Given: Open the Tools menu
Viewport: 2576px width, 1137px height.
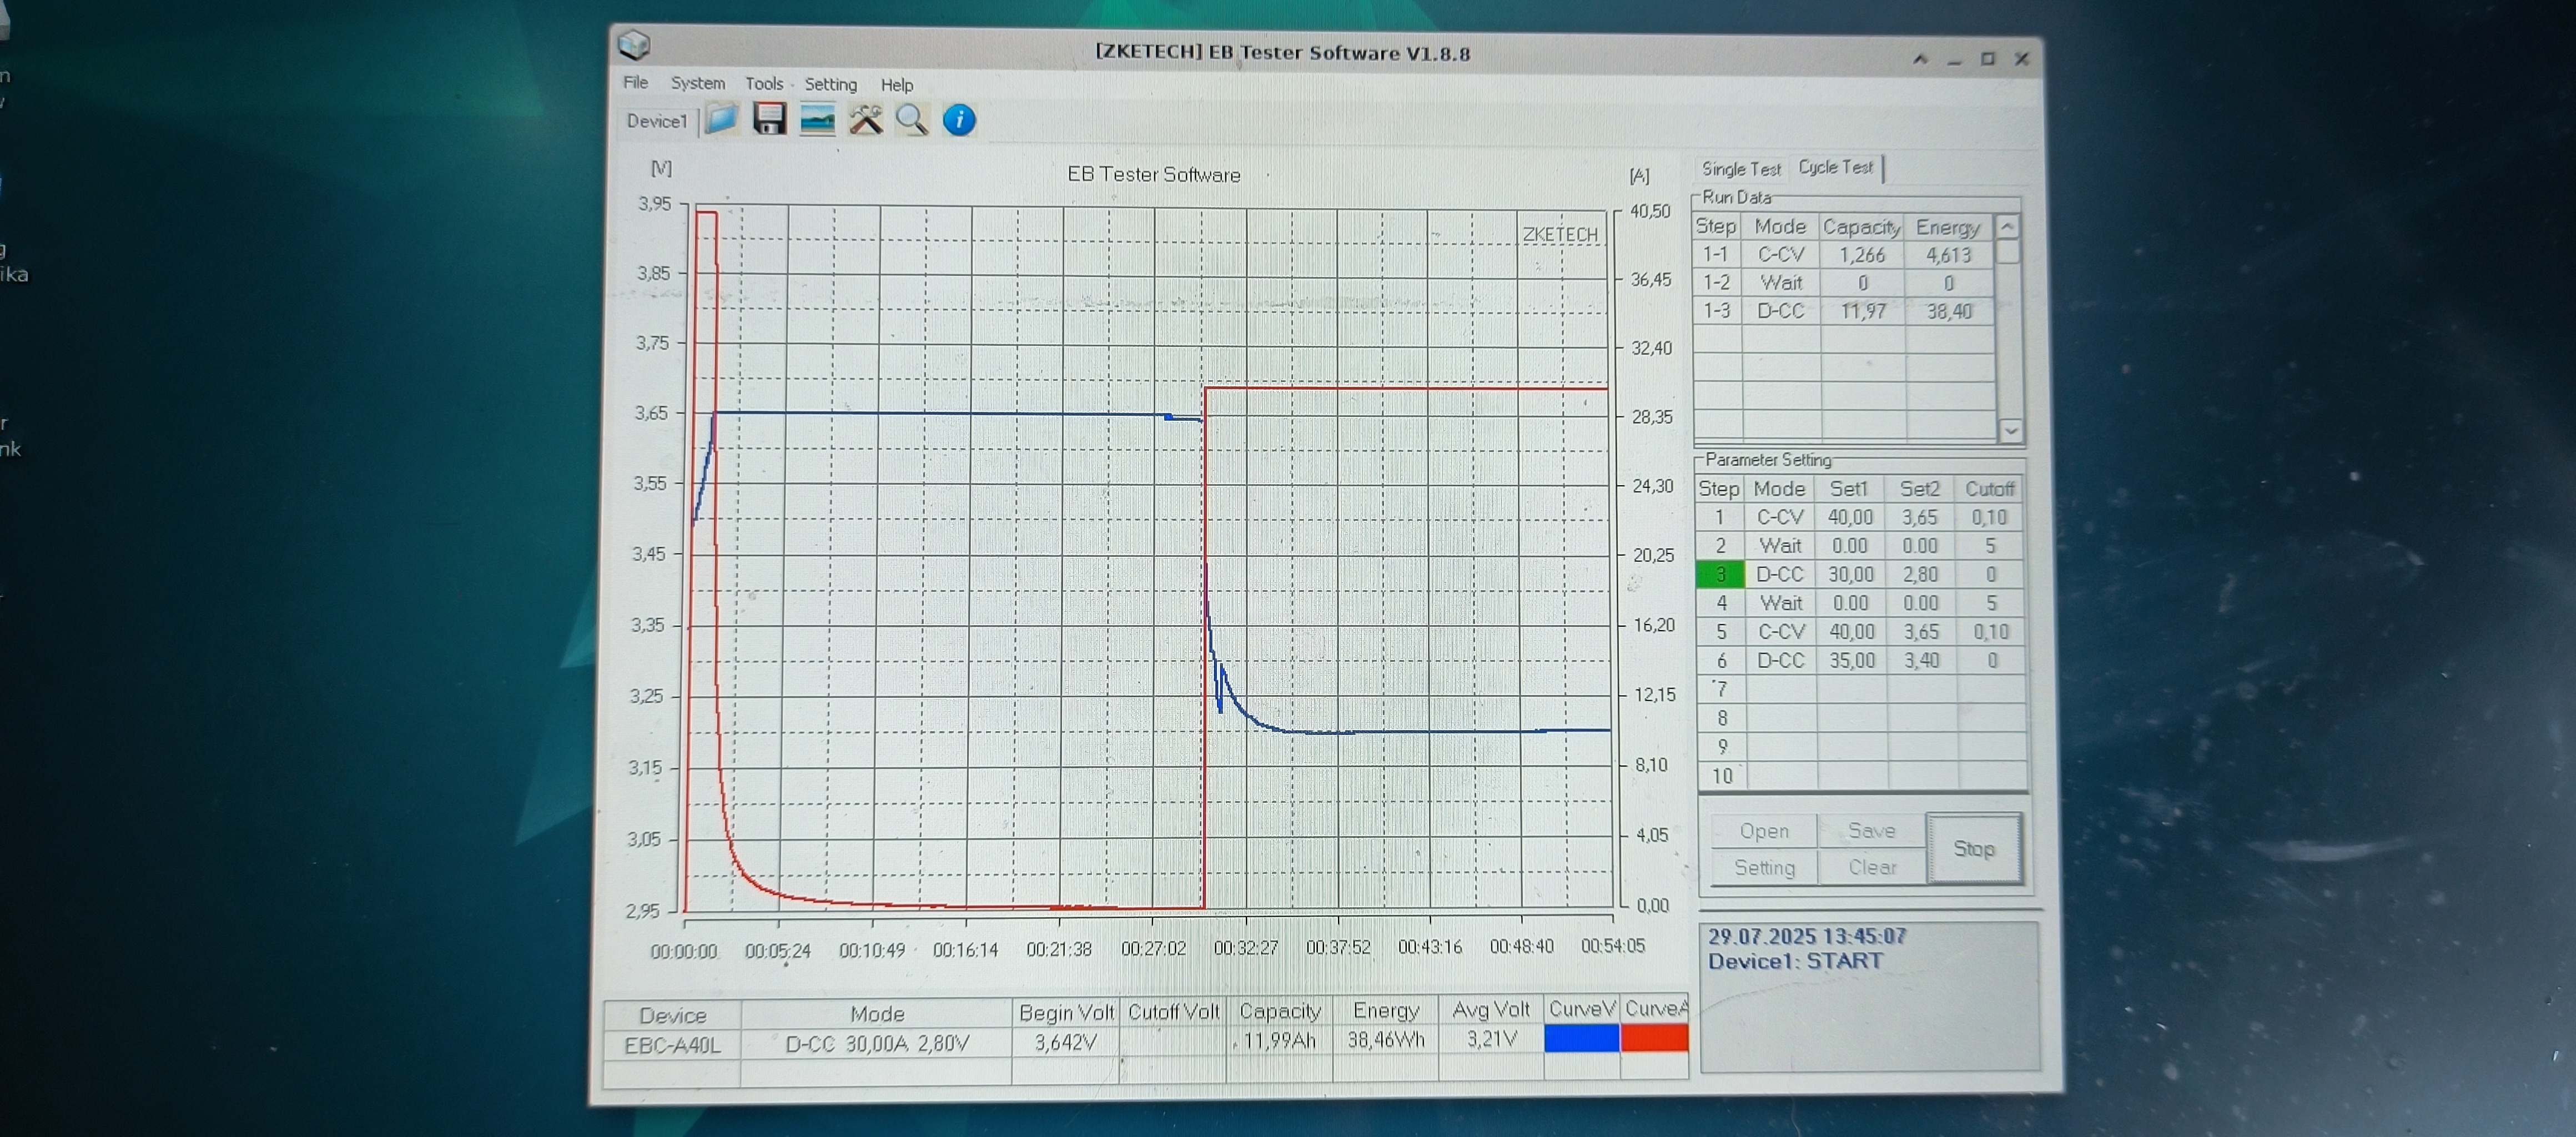Looking at the screenshot, I should coord(764,84).
